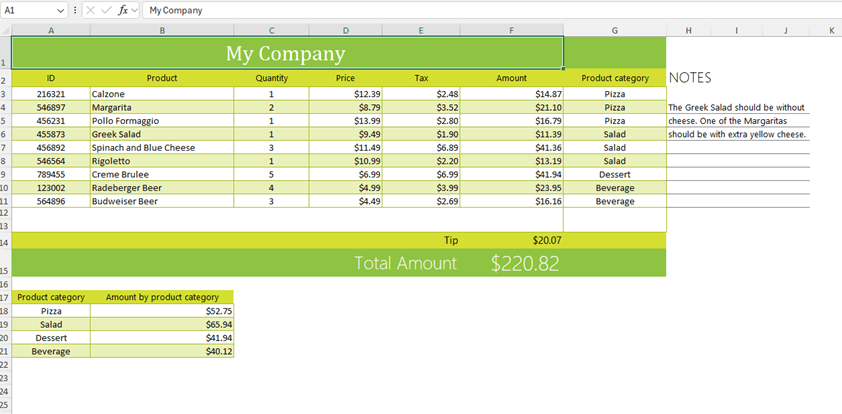Click ID cell 216321

[x=51, y=94]
